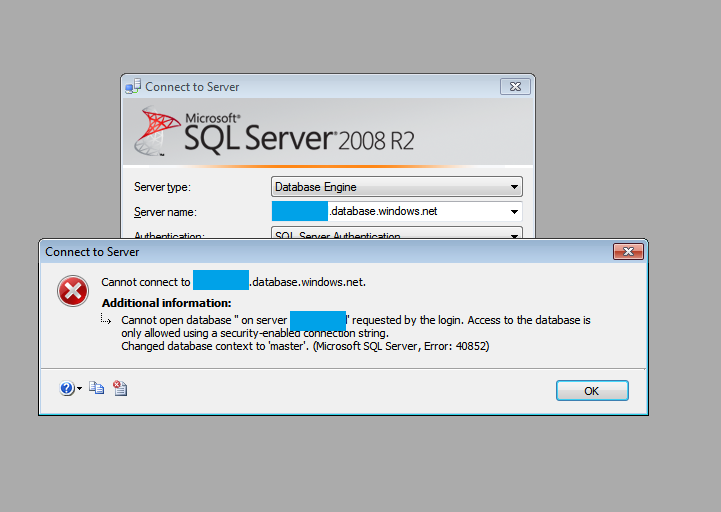Click OK to dismiss the error dialog
Screen dimensions: 721x512
(x=592, y=391)
